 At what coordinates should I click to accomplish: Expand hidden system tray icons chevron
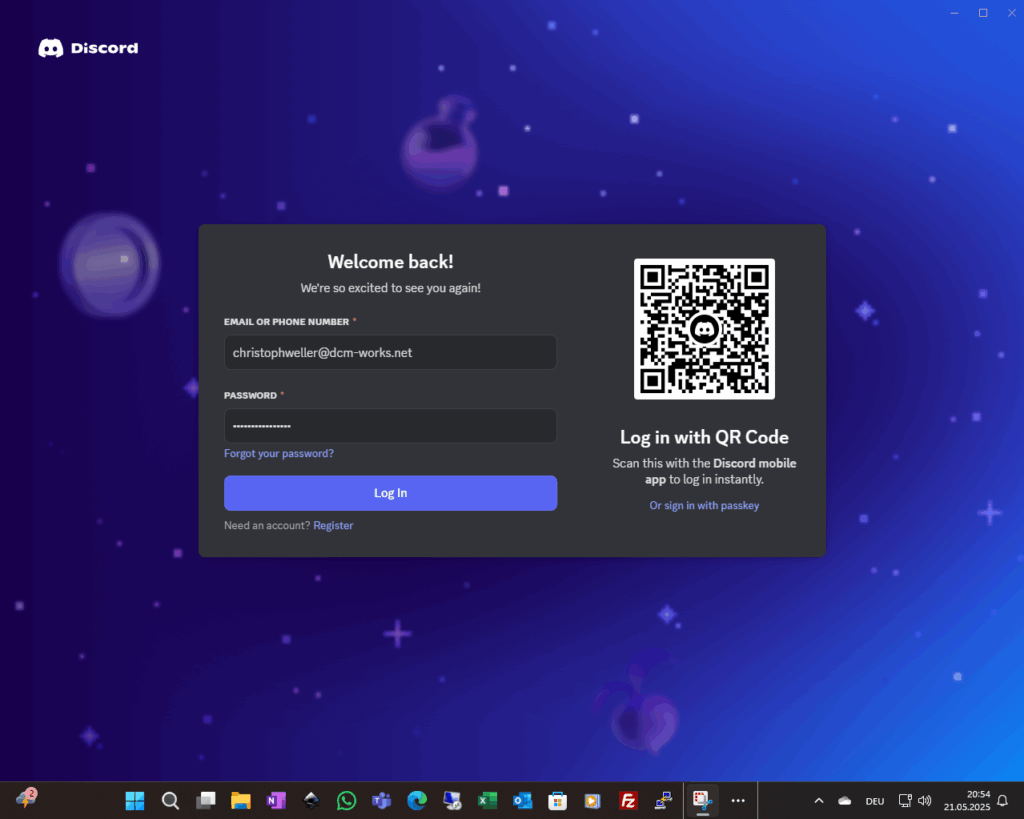819,801
